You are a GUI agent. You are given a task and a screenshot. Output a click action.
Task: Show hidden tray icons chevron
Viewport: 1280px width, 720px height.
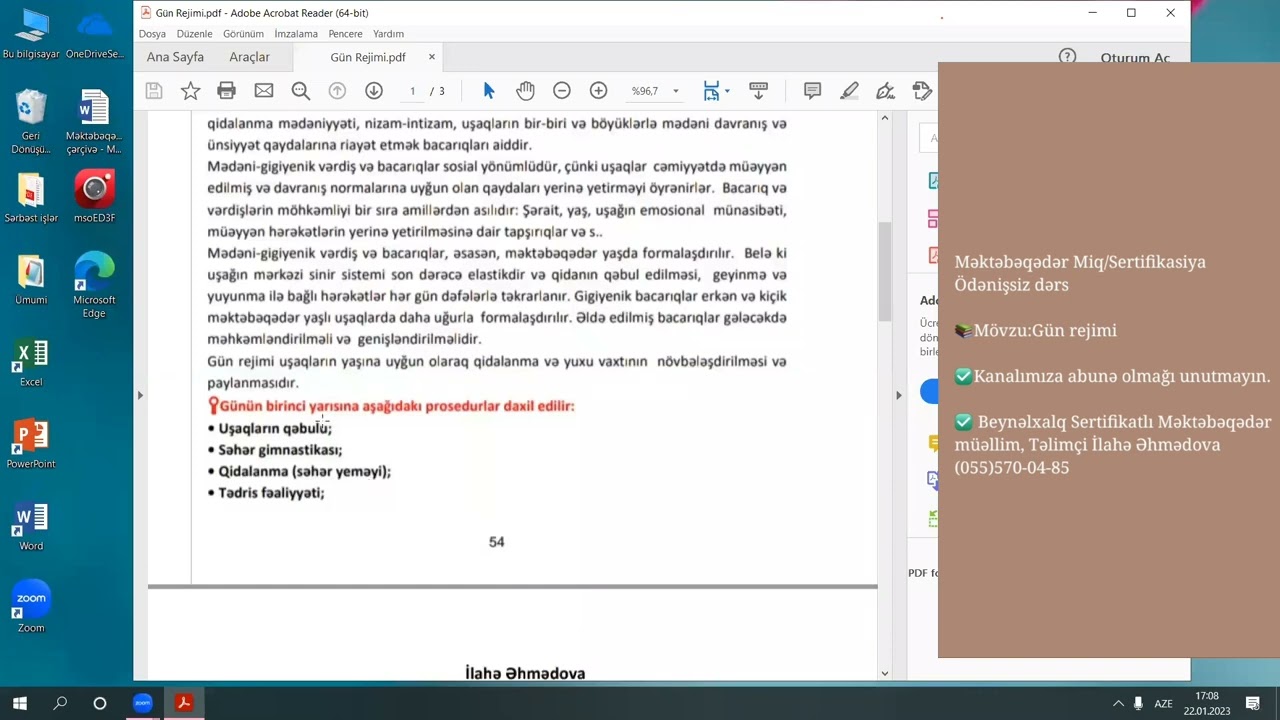1118,704
